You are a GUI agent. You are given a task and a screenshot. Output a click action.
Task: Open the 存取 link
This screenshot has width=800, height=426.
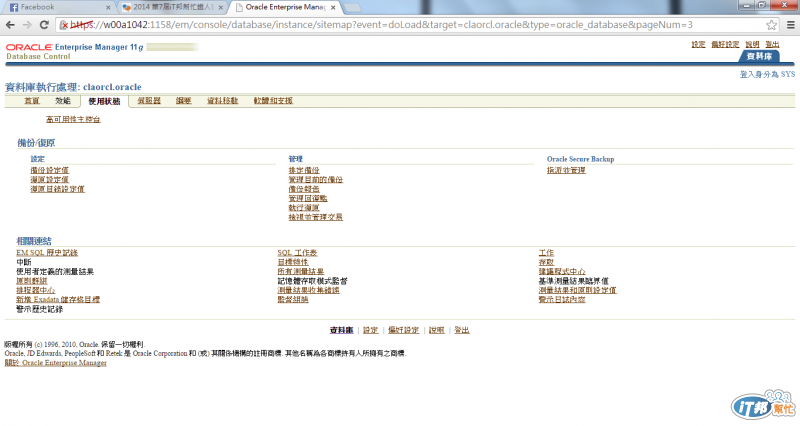point(546,262)
